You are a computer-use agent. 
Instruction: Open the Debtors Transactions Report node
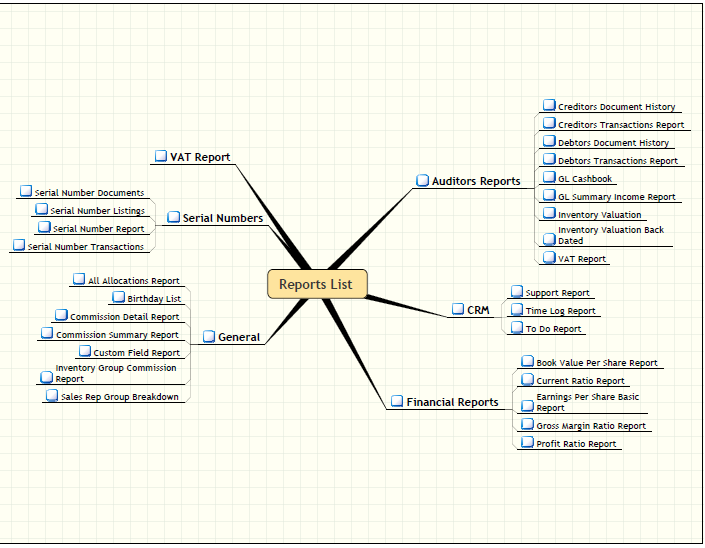617,161
